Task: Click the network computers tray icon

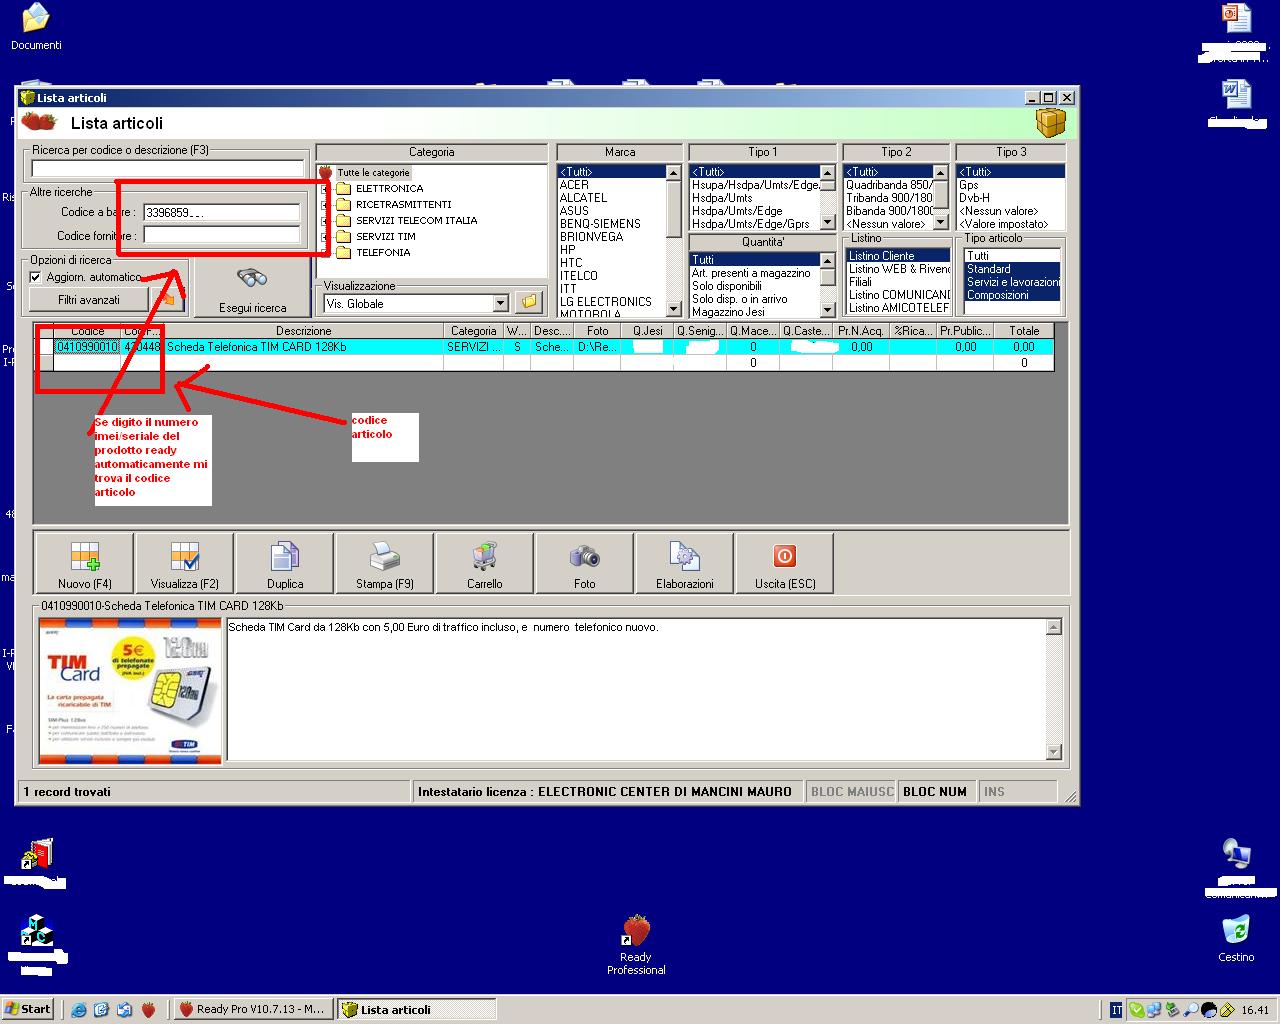Action: pyautogui.click(x=1153, y=1010)
